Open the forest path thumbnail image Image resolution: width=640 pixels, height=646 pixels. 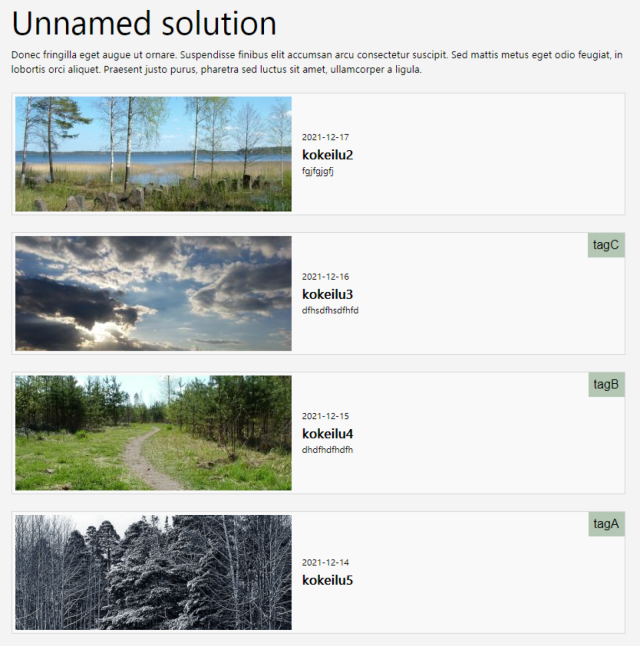(x=153, y=433)
